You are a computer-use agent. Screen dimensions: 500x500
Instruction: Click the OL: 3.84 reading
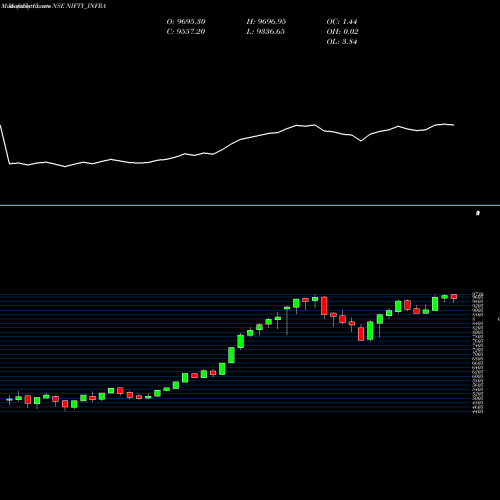click(342, 42)
